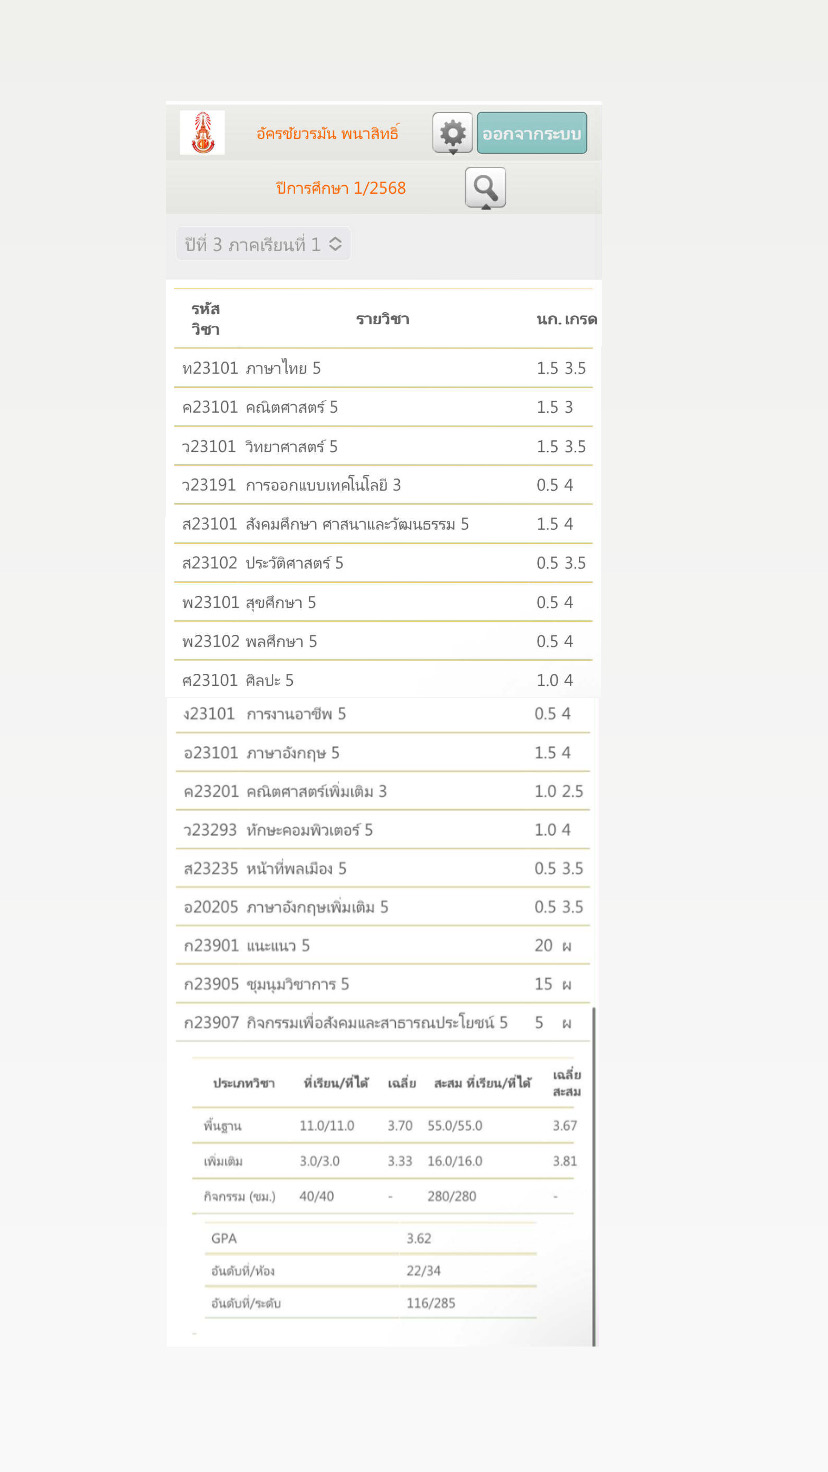Open the settings gear menu

click(452, 133)
